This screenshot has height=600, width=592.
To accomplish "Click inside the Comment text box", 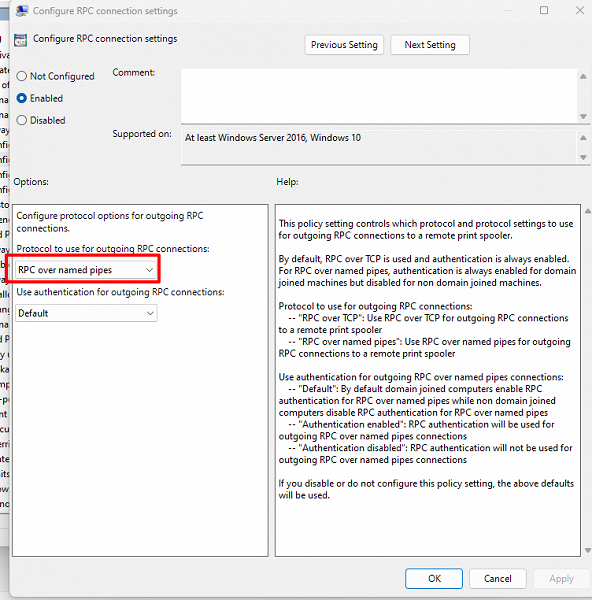I will (379, 96).
